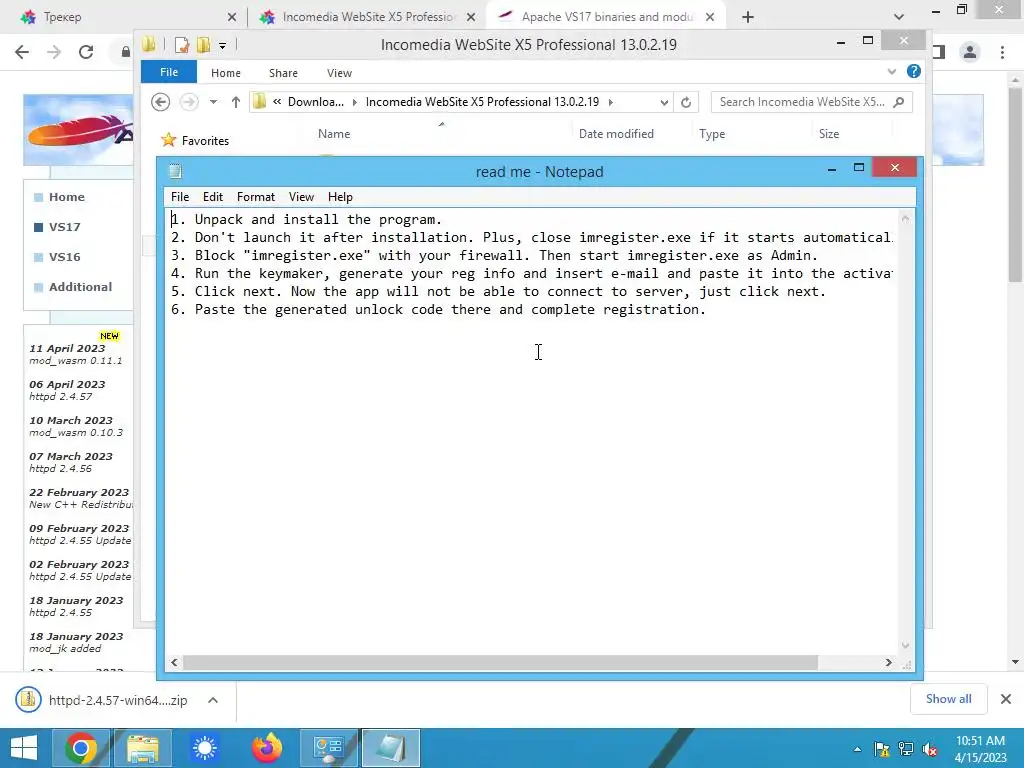The width and height of the screenshot is (1024, 768).
Task: Sort files by Date modified column
Action: 616,134
